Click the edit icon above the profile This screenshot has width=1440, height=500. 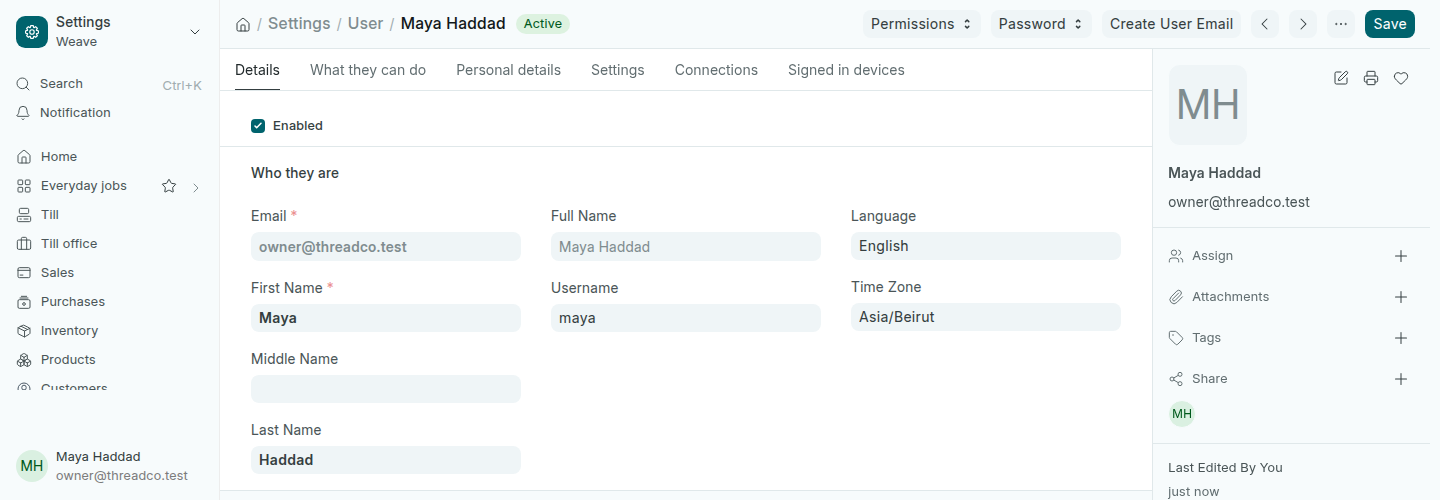tap(1341, 78)
